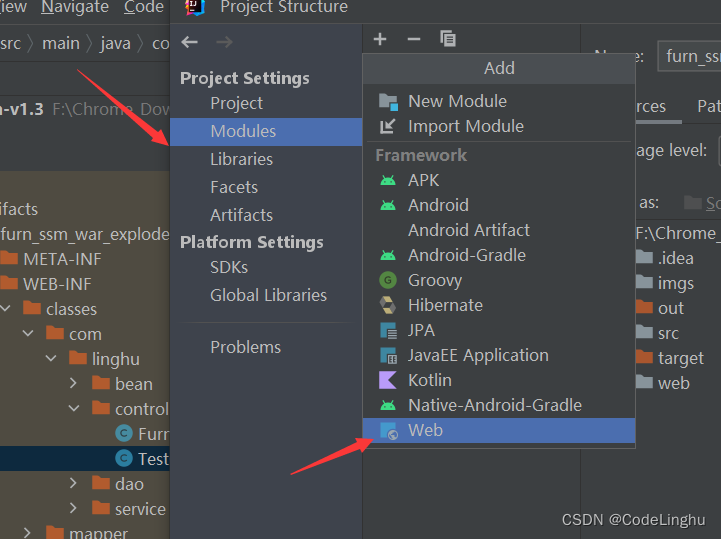
Task: Click the copy module icon
Action: point(448,39)
